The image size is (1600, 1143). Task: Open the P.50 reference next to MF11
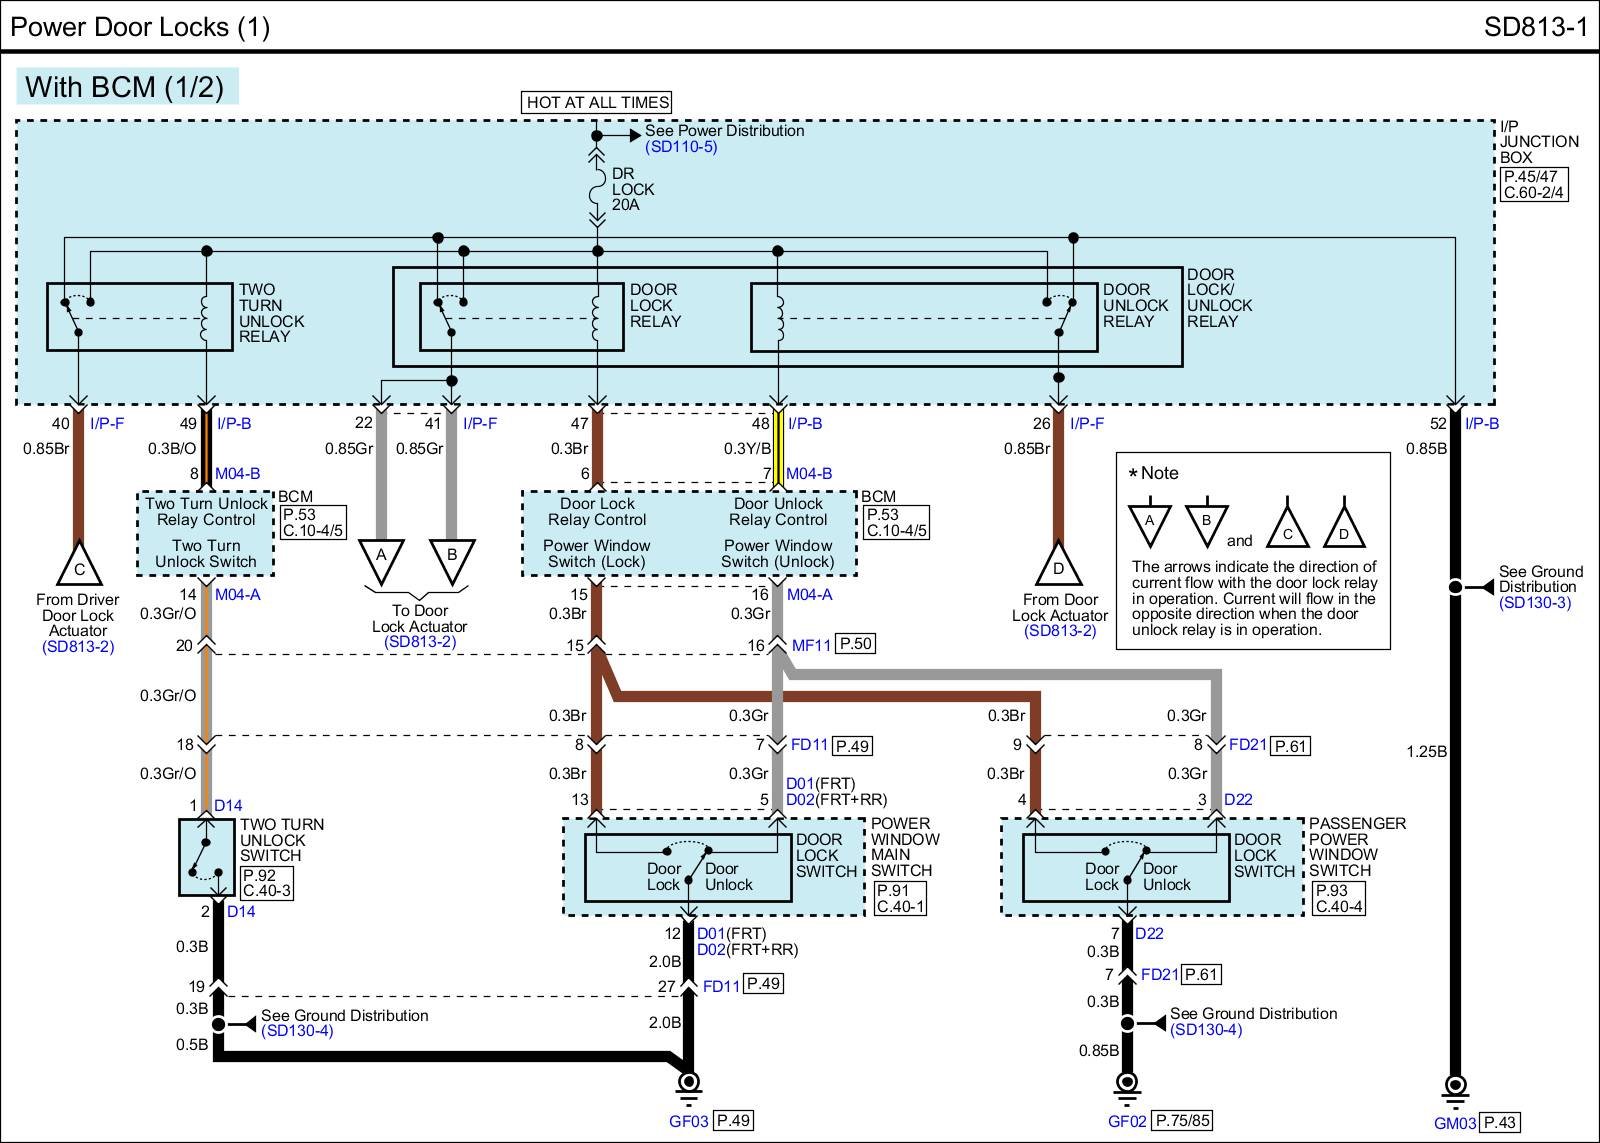click(855, 644)
